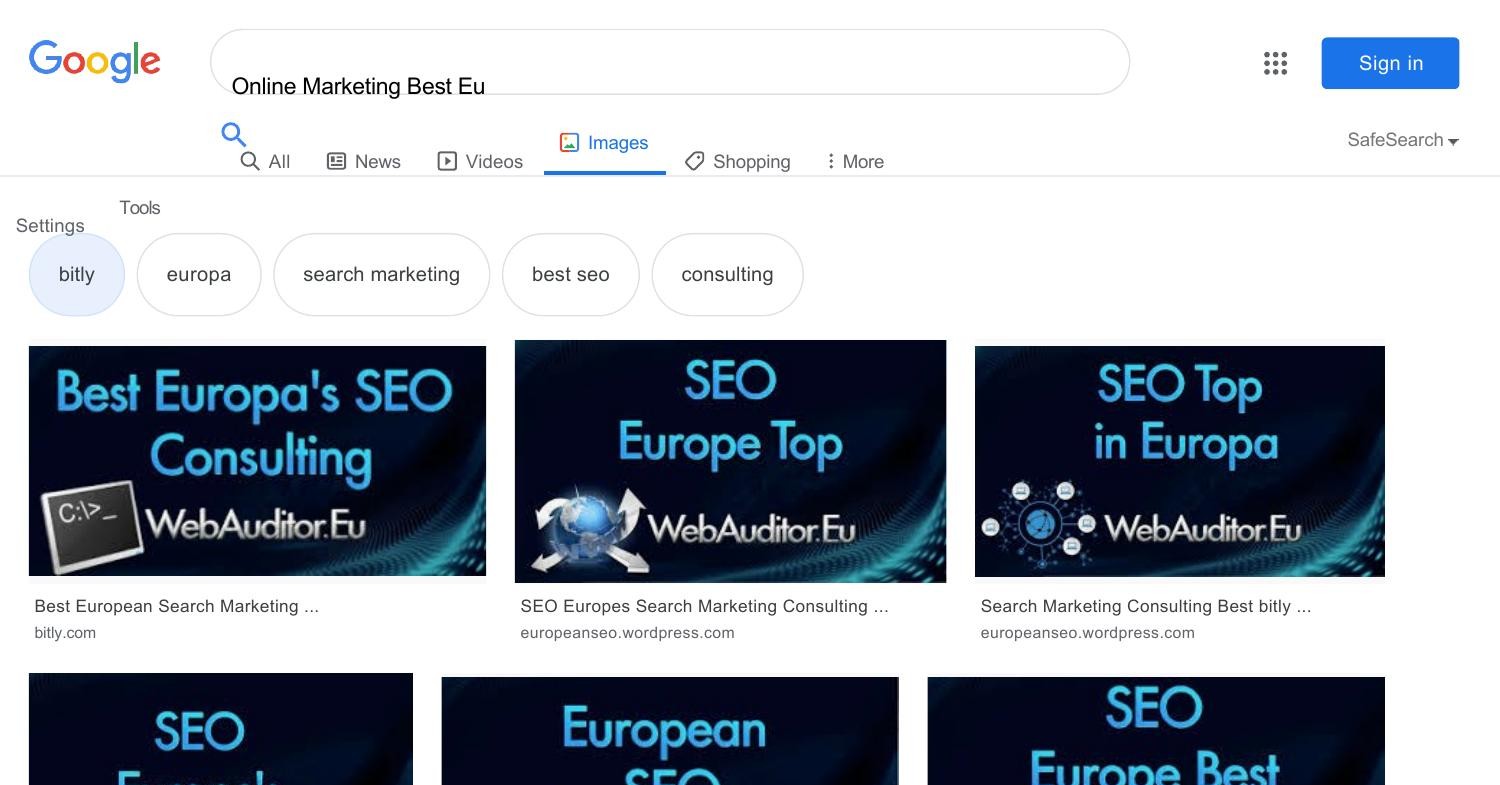Screen dimensions: 1500x785
Task: Expand the SafeSearch dropdown
Action: (x=1403, y=140)
